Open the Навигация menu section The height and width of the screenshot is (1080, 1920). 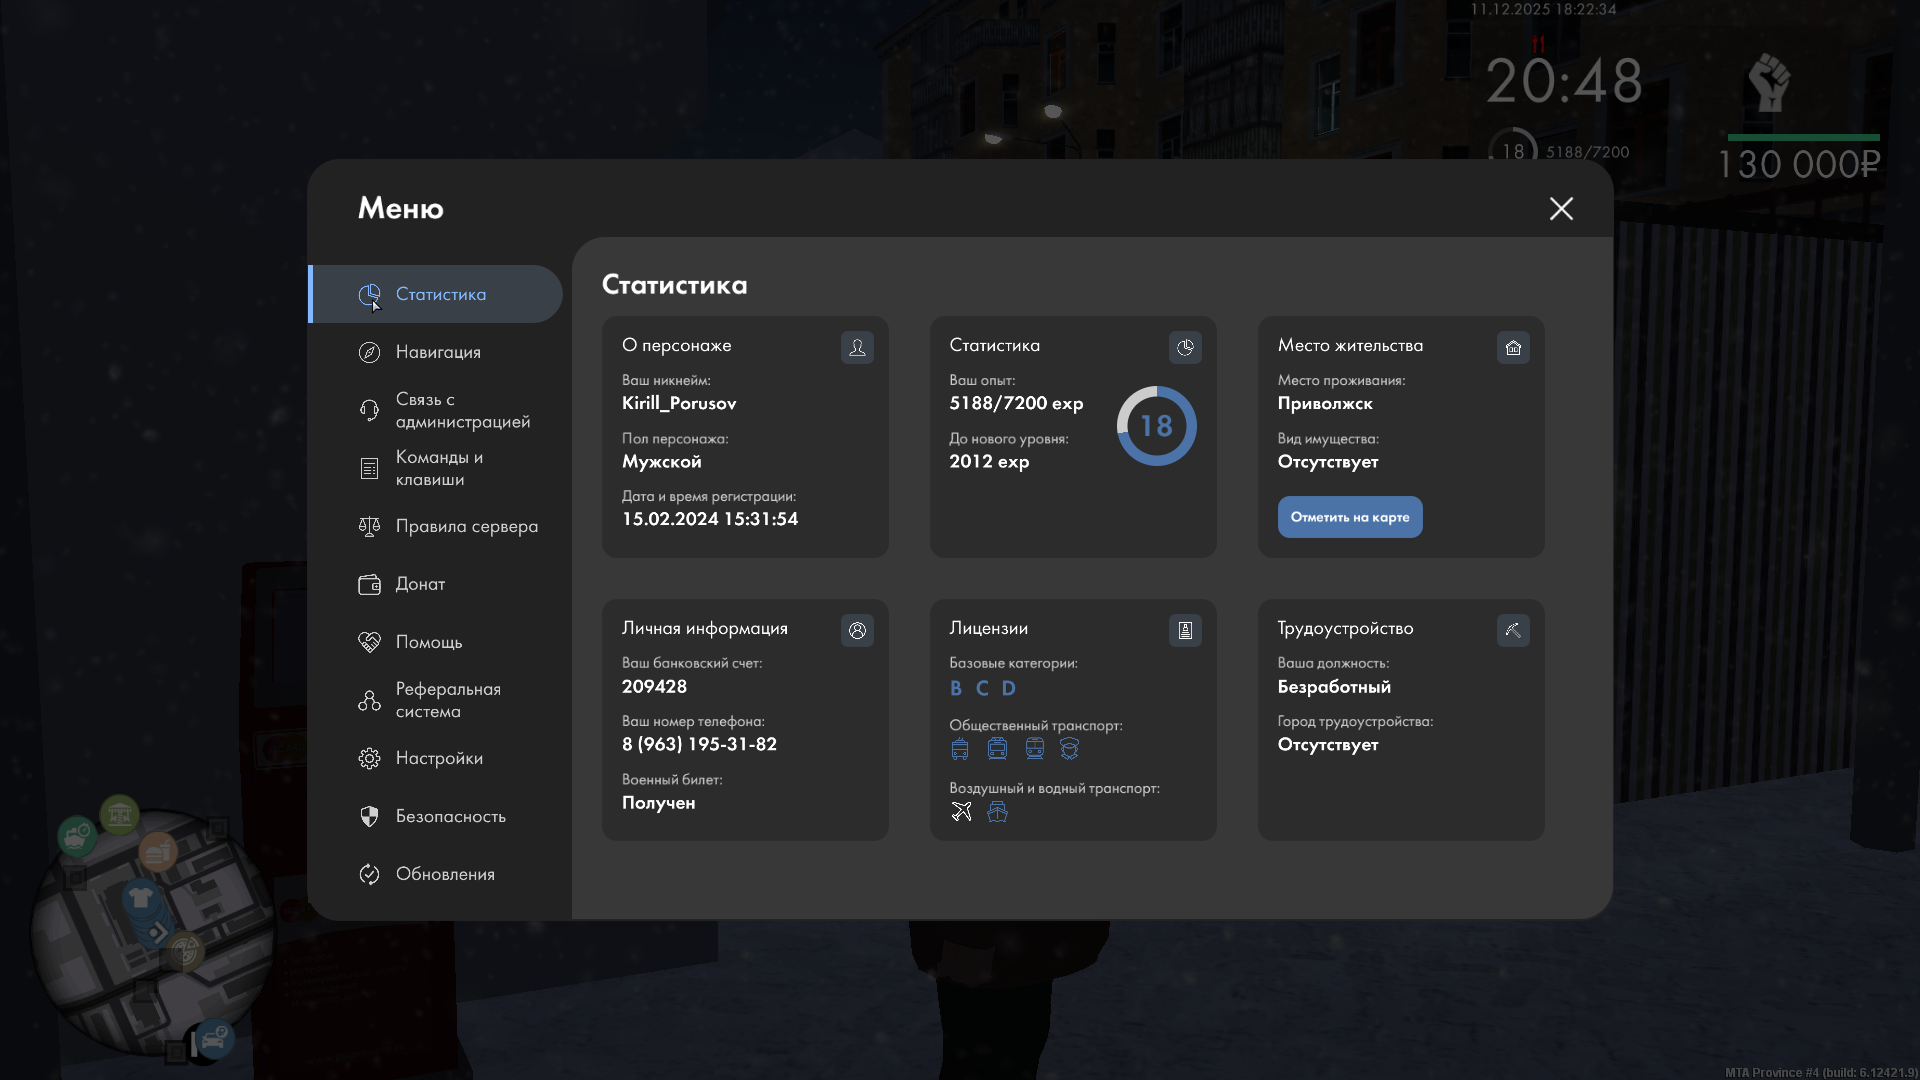tap(438, 352)
